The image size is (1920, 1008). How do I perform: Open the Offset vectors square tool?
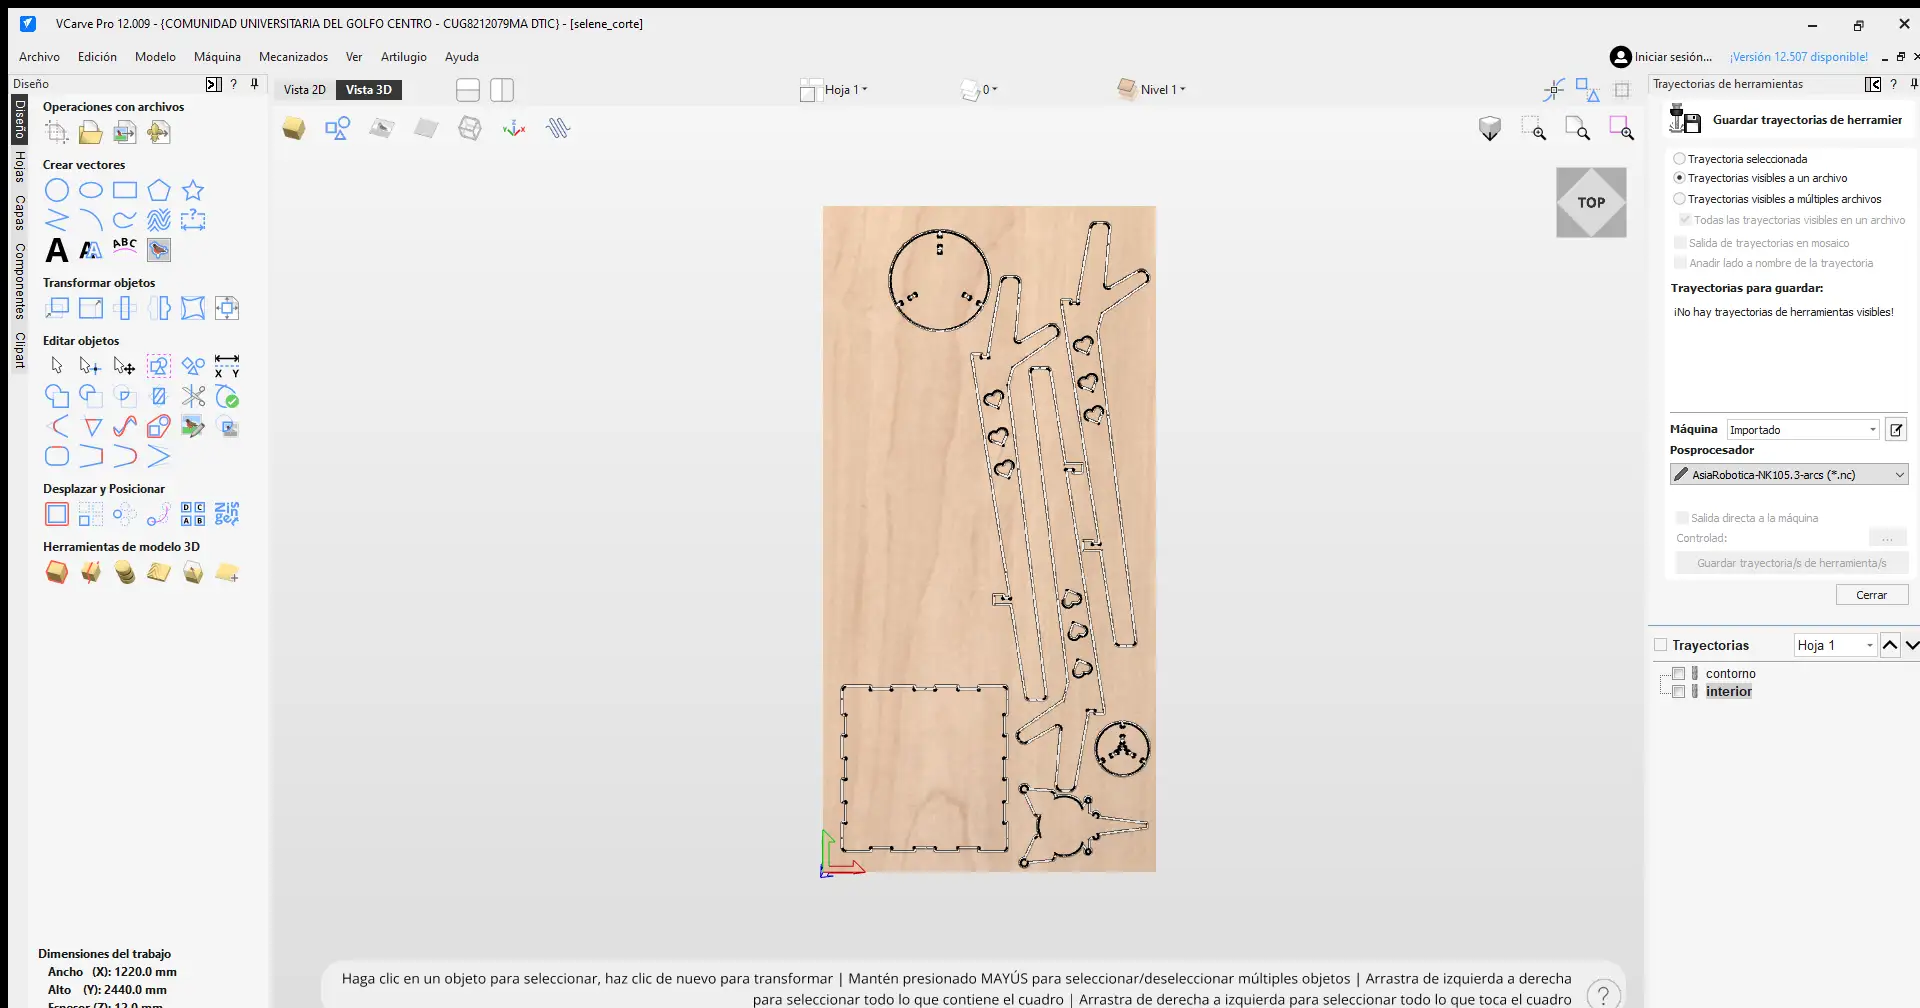(x=57, y=514)
